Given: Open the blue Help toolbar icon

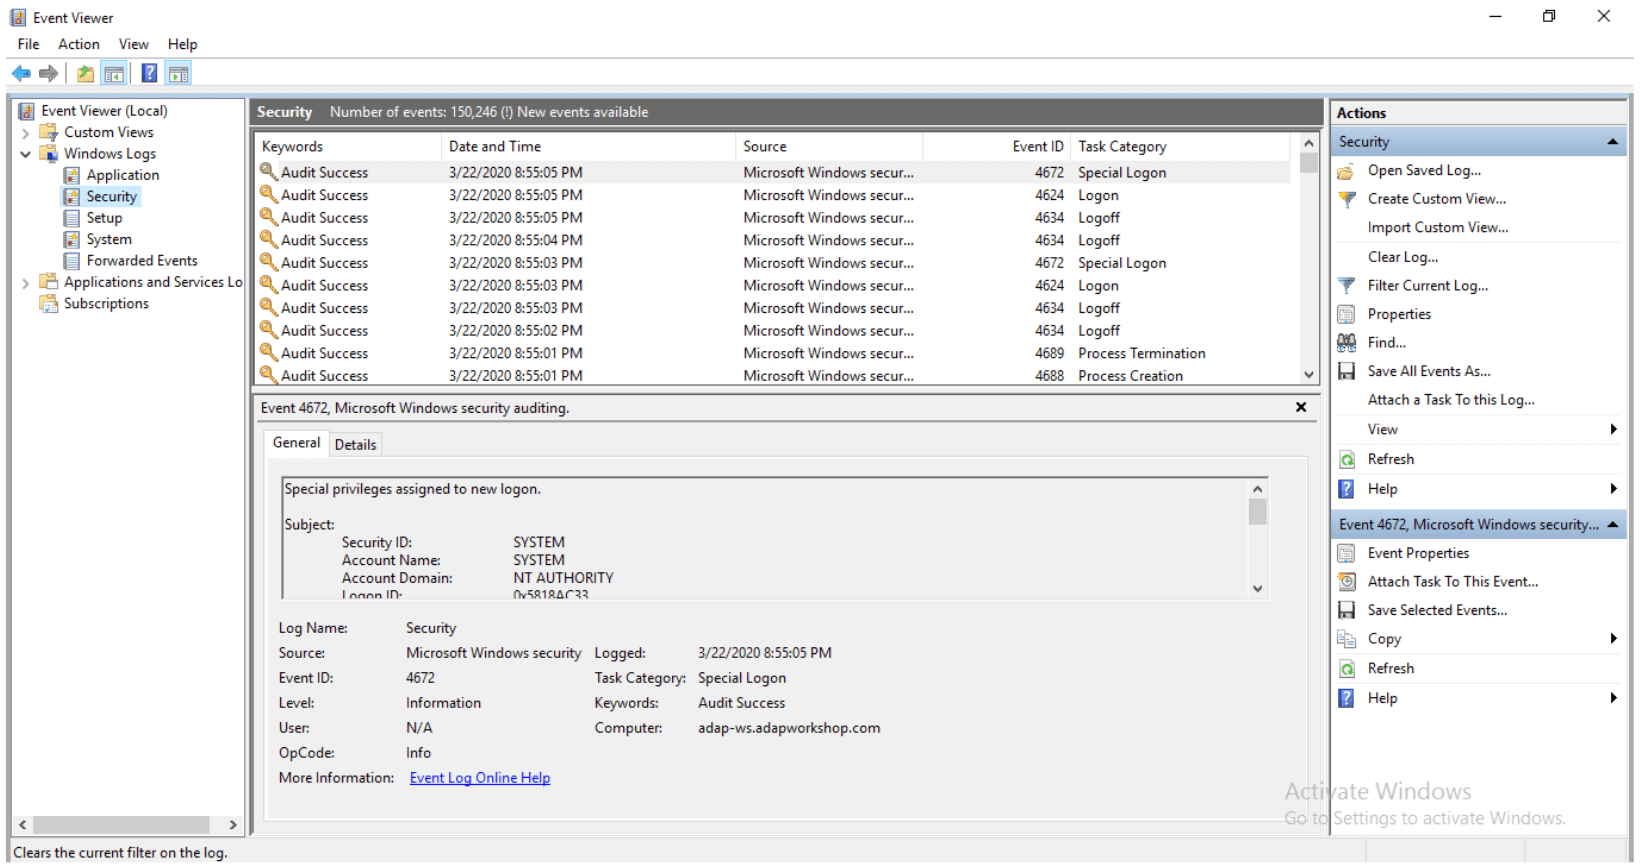Looking at the screenshot, I should (x=149, y=73).
